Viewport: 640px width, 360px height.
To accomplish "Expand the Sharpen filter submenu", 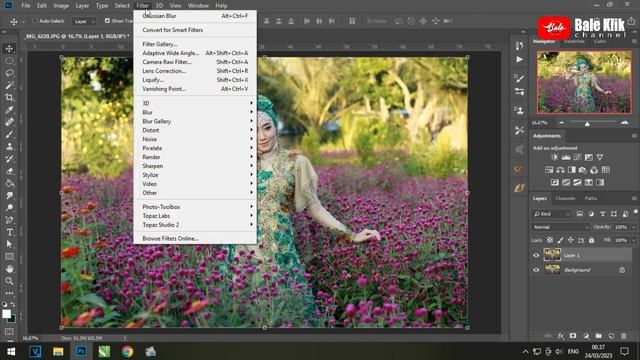I will pos(195,166).
